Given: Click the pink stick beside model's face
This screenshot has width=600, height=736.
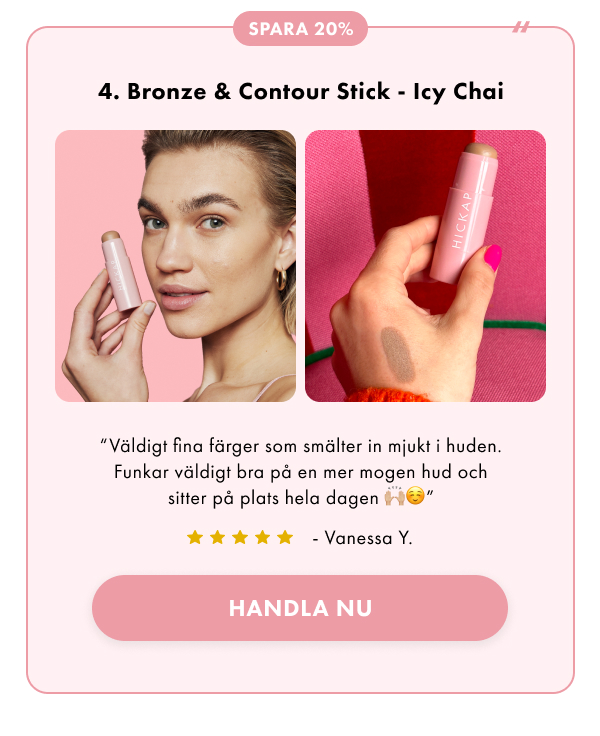Looking at the screenshot, I should coord(121,270).
